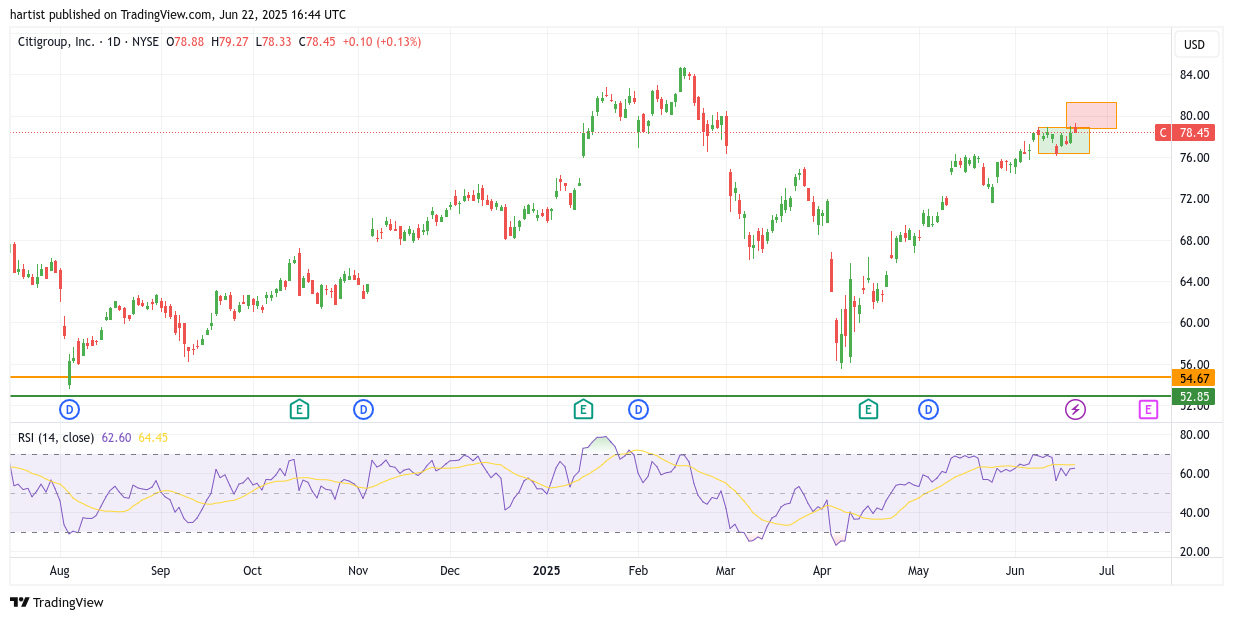The height and width of the screenshot is (620, 1233).
Task: Open the dividend marker near February
Action: [x=638, y=409]
